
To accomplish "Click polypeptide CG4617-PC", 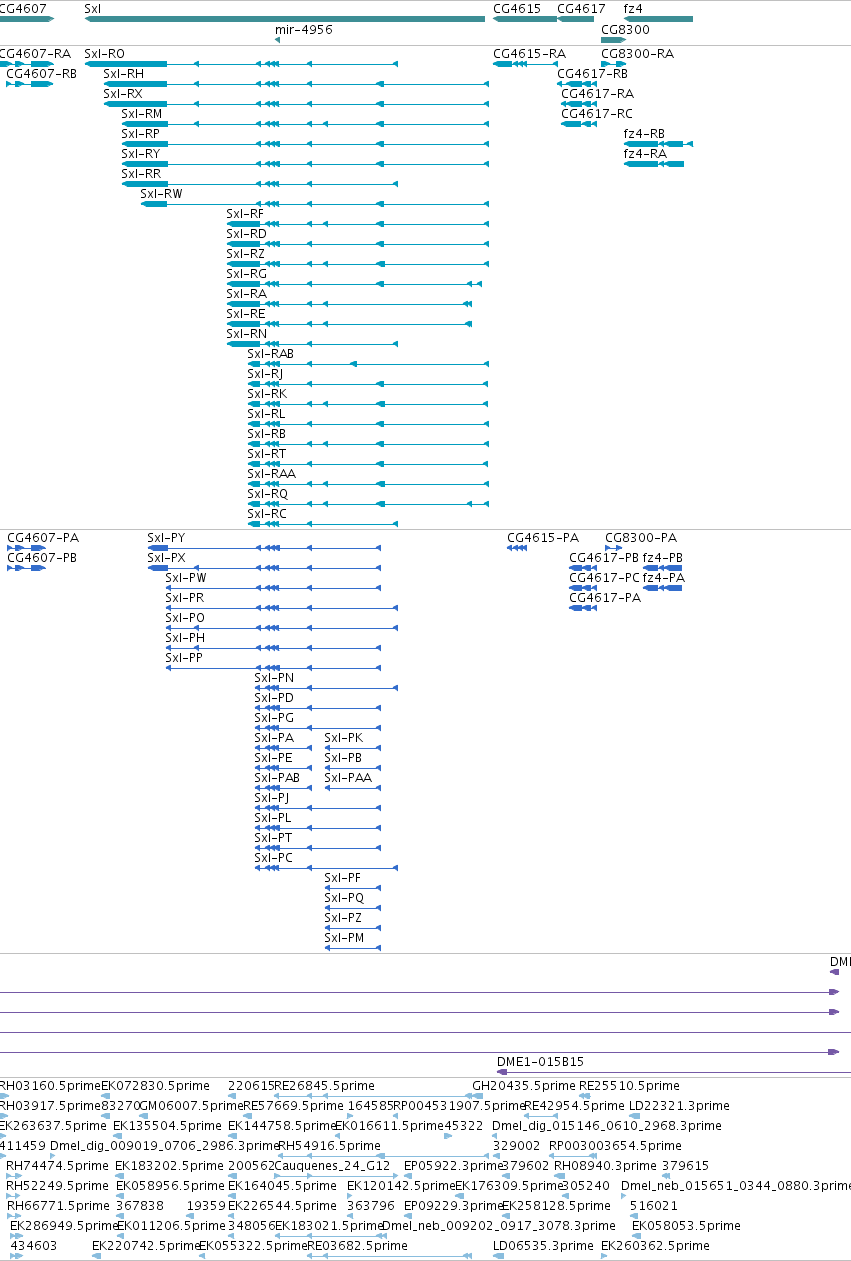I will [x=605, y=578].
